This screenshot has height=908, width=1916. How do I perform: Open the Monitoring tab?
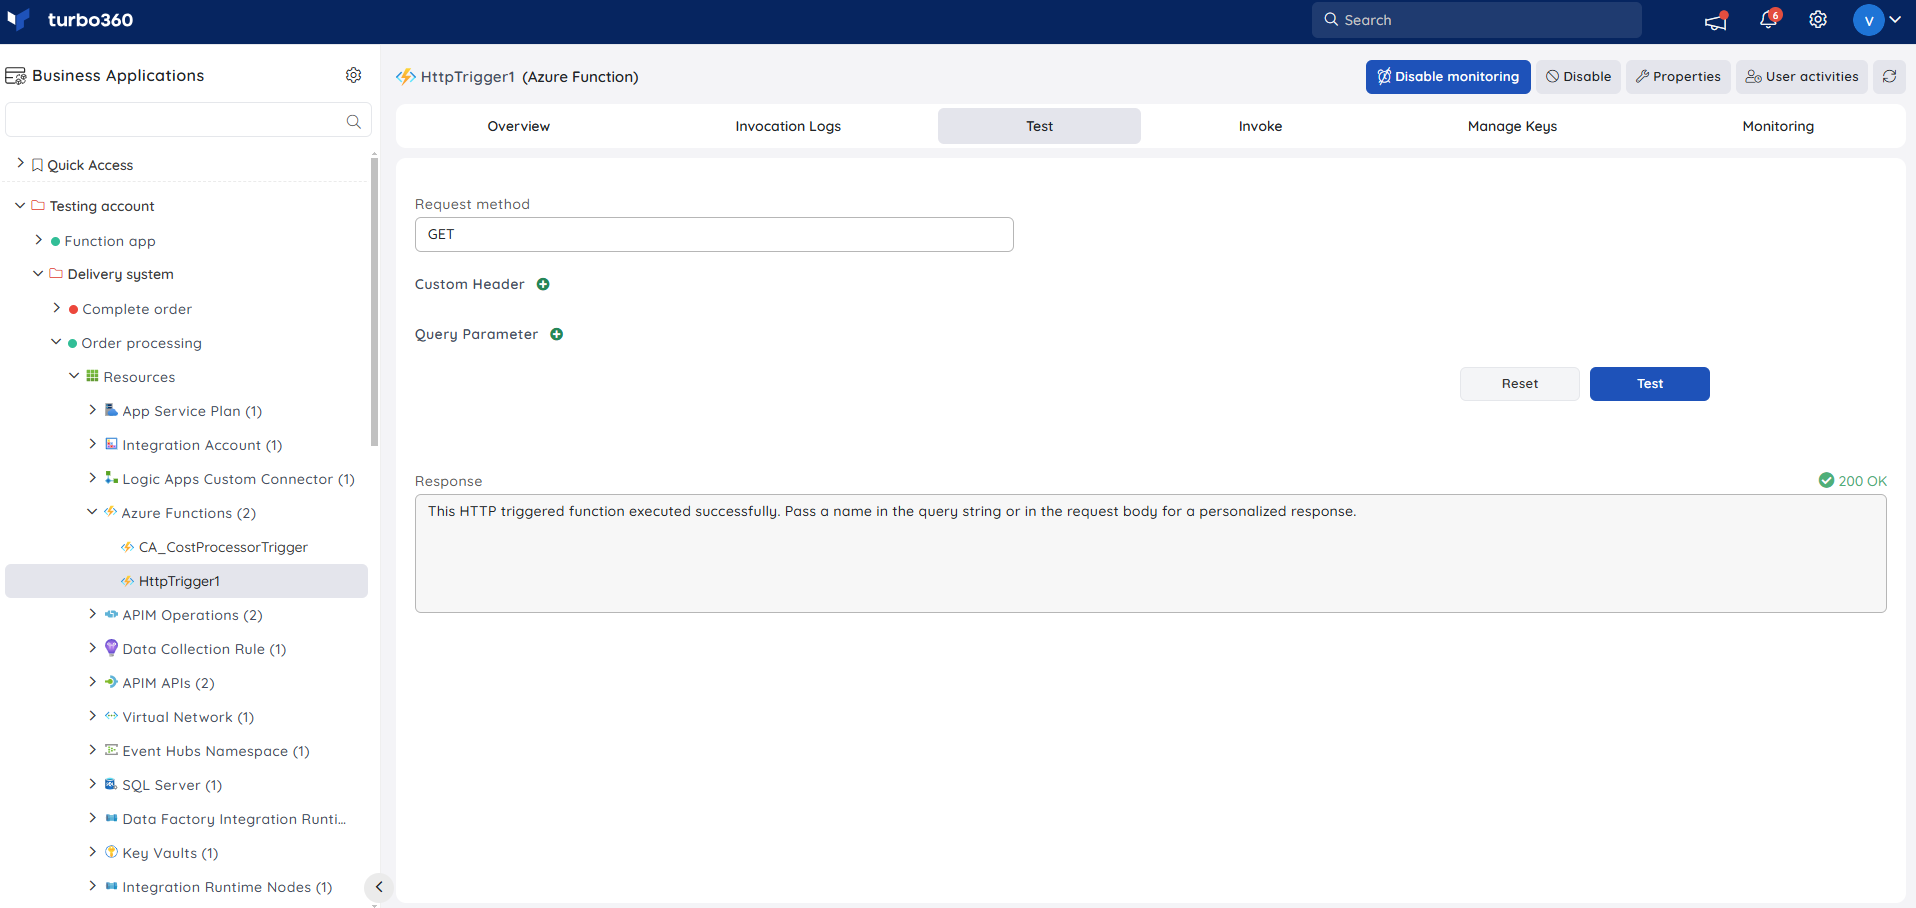pos(1778,126)
